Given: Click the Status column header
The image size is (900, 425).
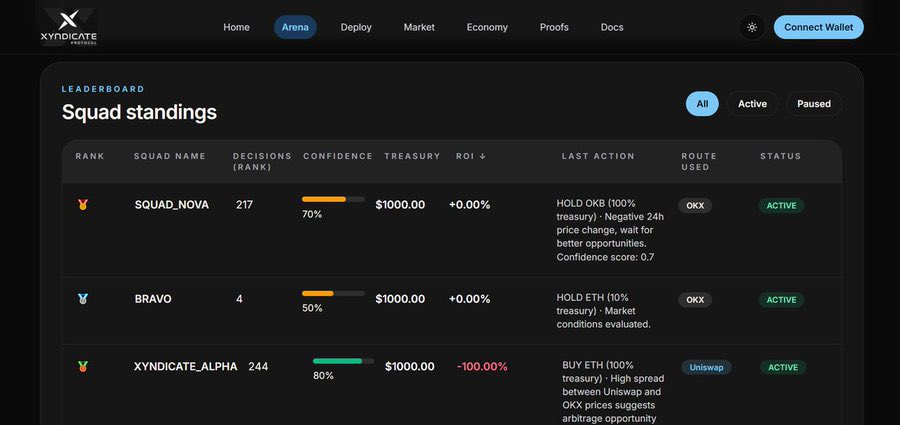Looking at the screenshot, I should click(781, 156).
